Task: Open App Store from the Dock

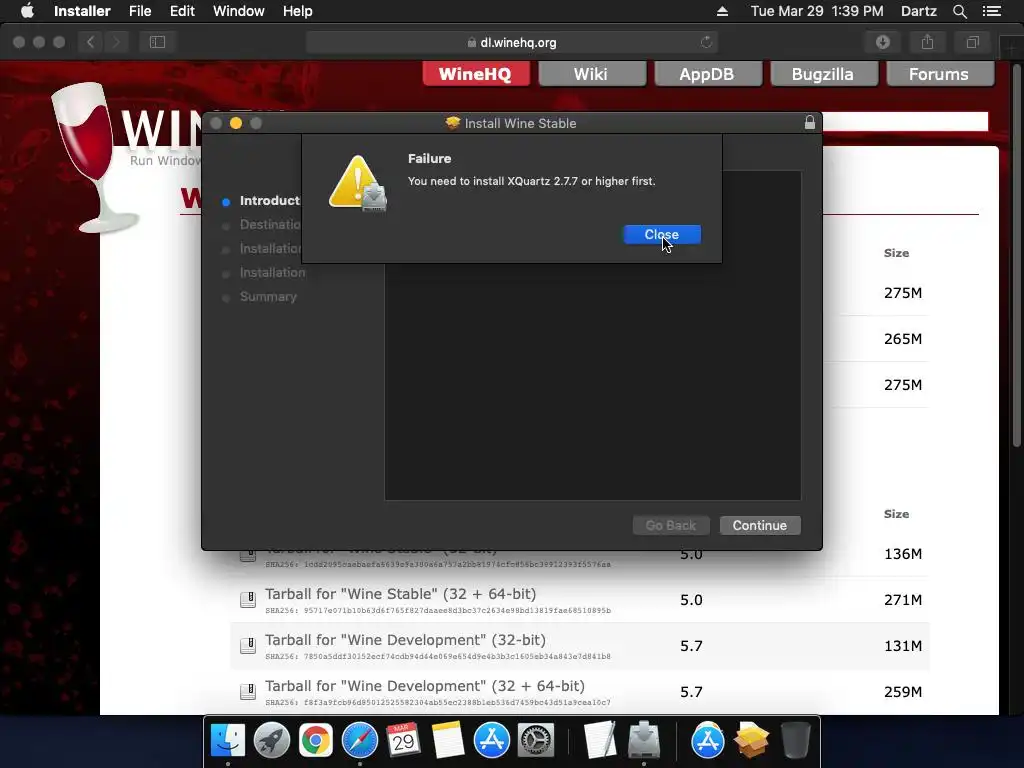Action: pos(491,741)
